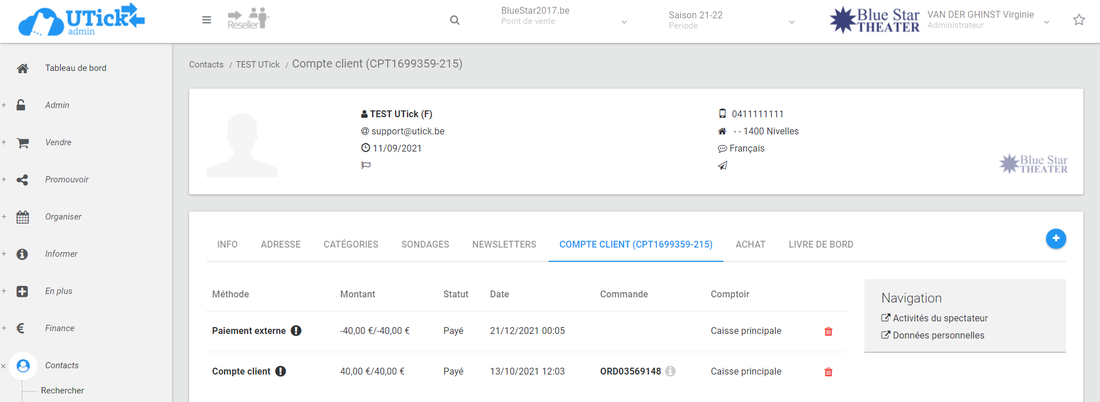Delete the Paiement externe row

[x=828, y=331]
